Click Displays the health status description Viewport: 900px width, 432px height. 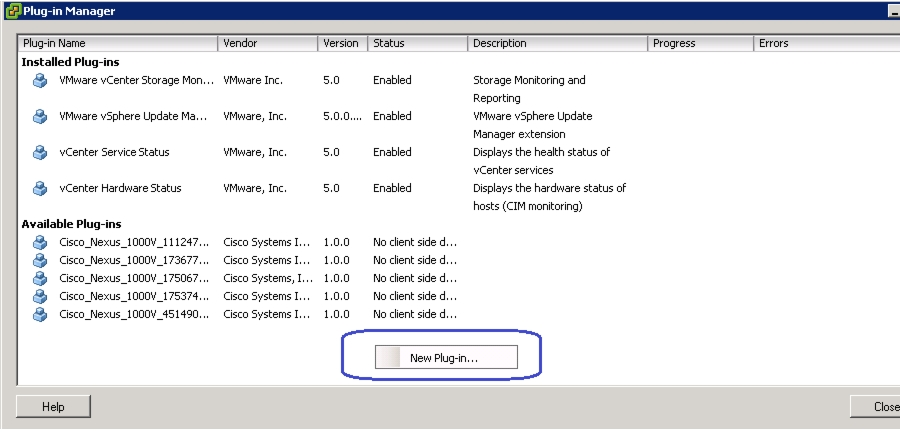tap(541, 161)
